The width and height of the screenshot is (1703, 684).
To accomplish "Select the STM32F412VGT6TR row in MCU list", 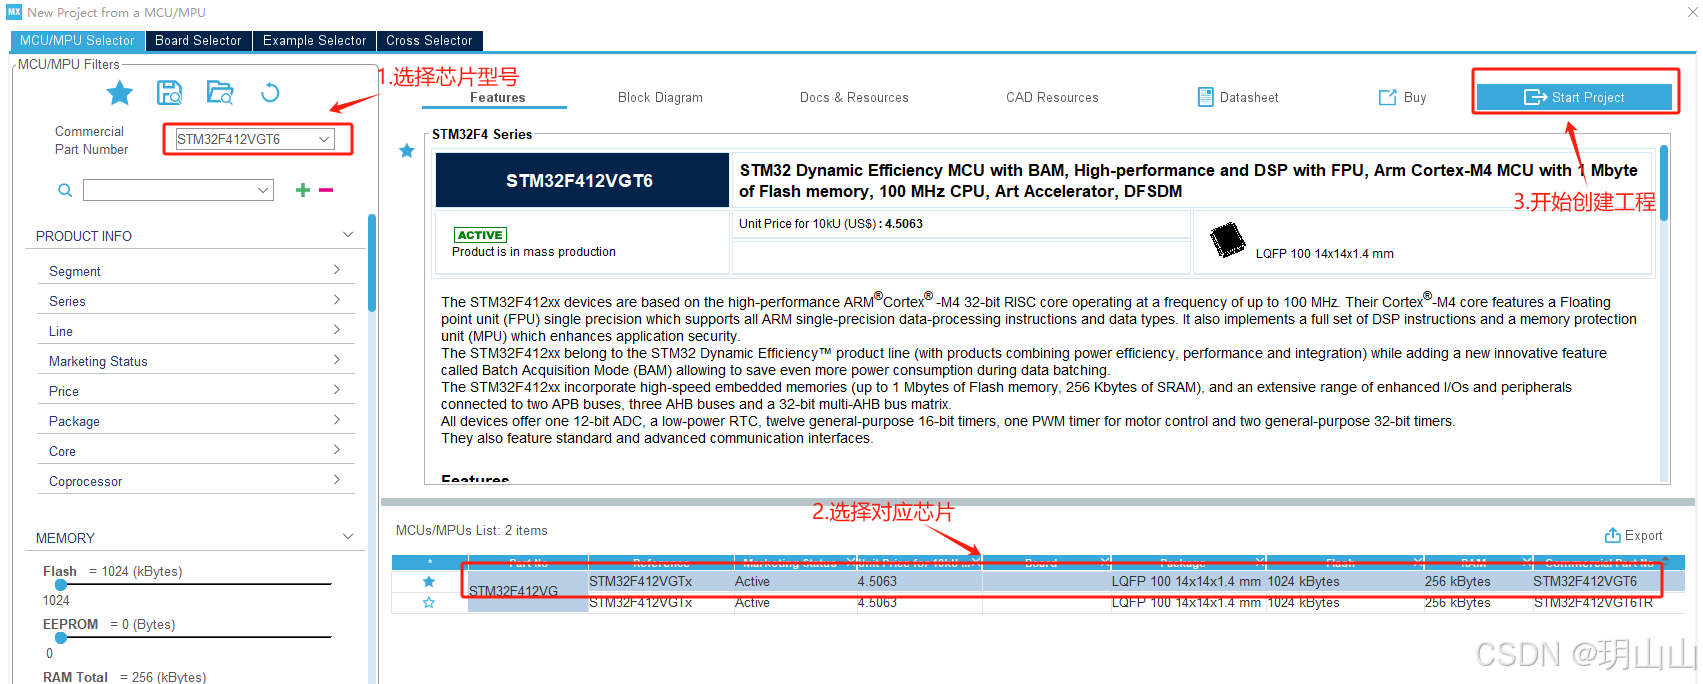I will pos(1038,603).
